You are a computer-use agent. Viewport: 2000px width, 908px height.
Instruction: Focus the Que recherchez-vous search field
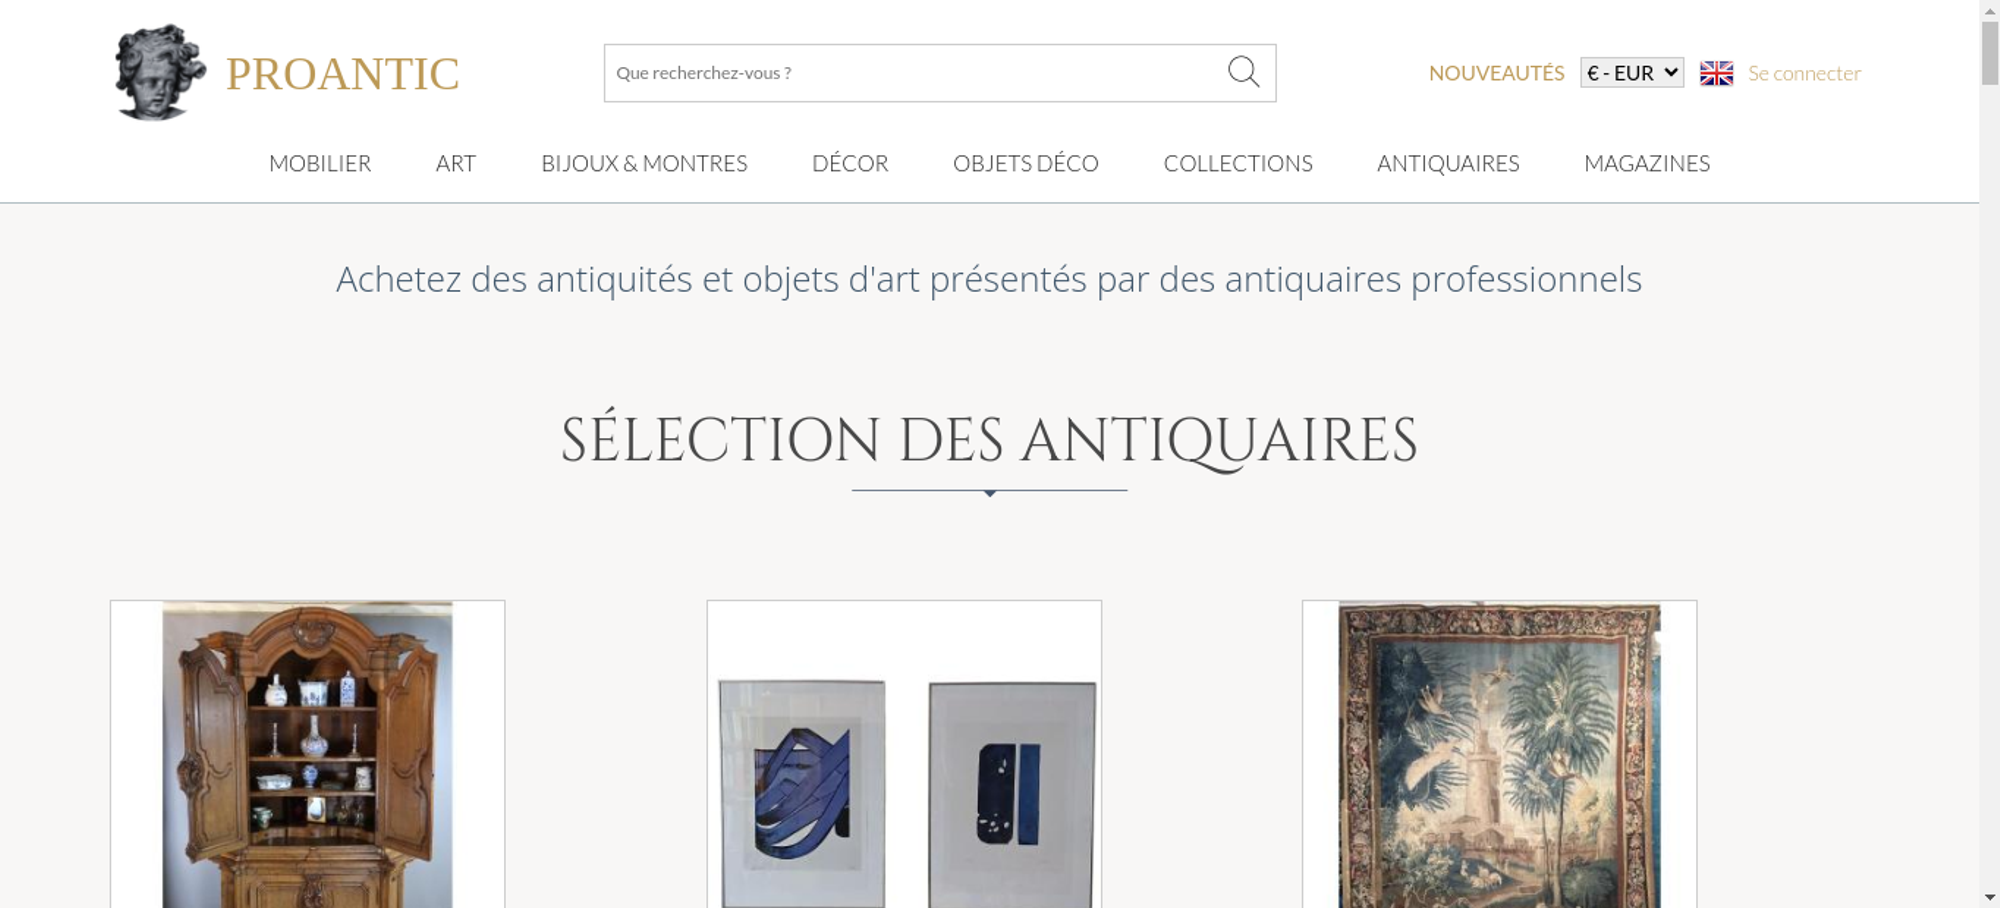[915, 73]
